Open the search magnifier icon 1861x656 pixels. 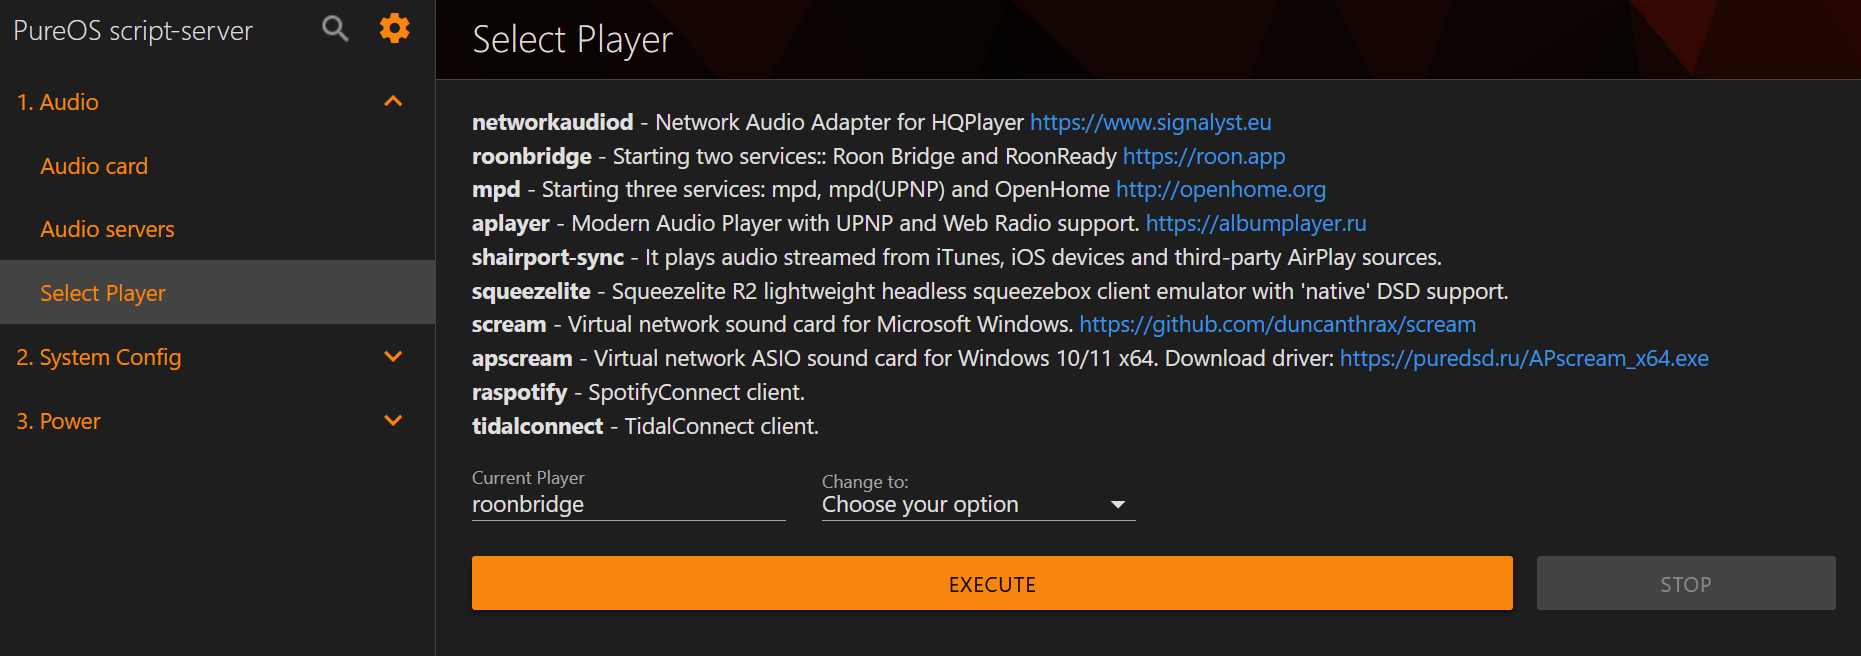point(335,29)
